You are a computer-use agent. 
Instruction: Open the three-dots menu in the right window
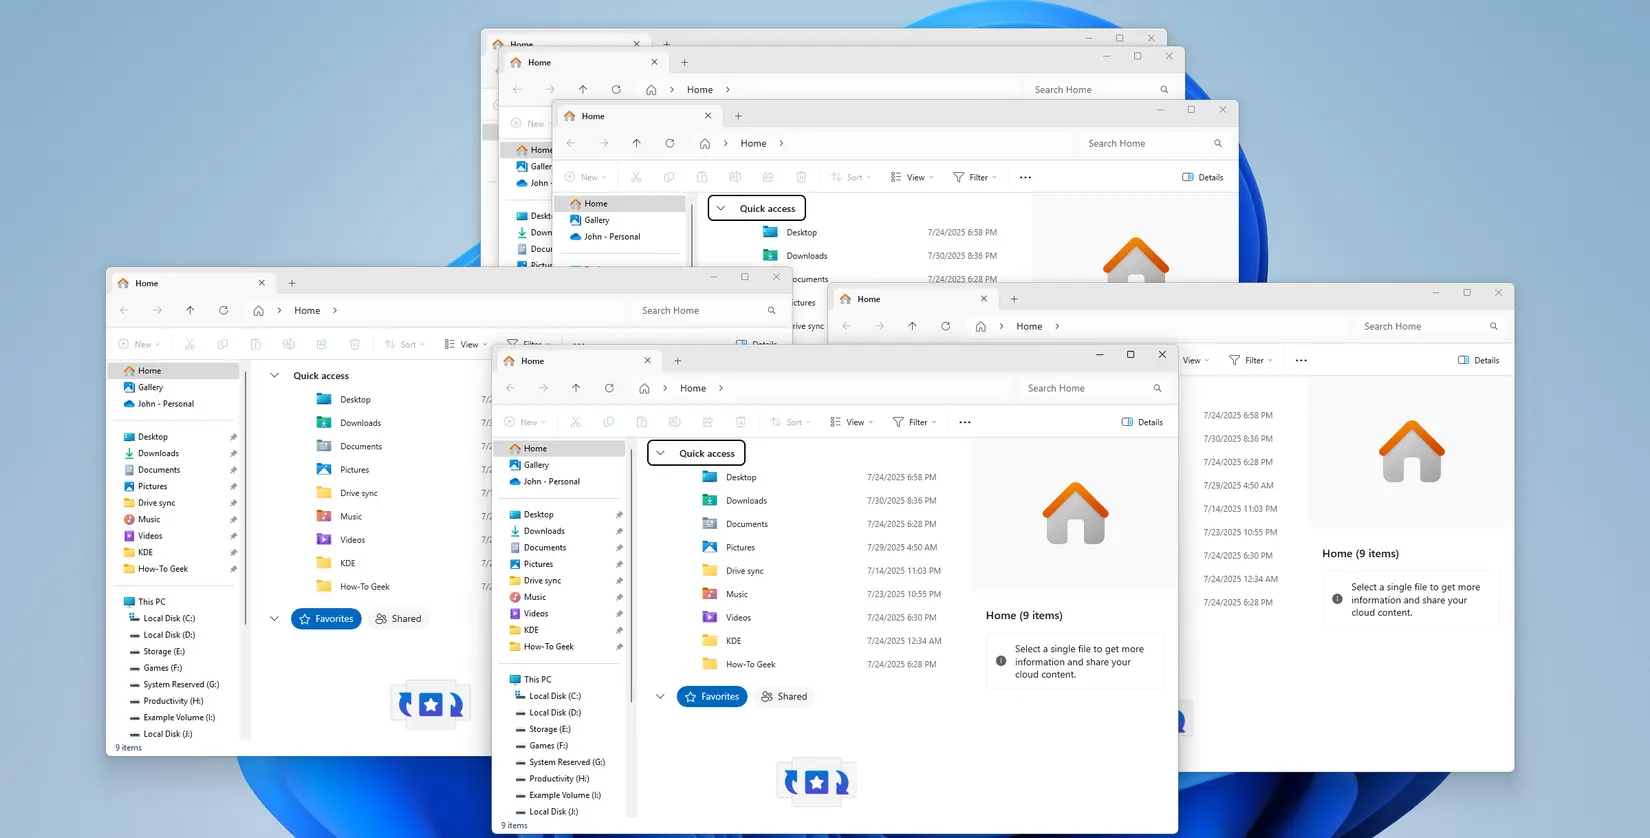[x=1301, y=360]
